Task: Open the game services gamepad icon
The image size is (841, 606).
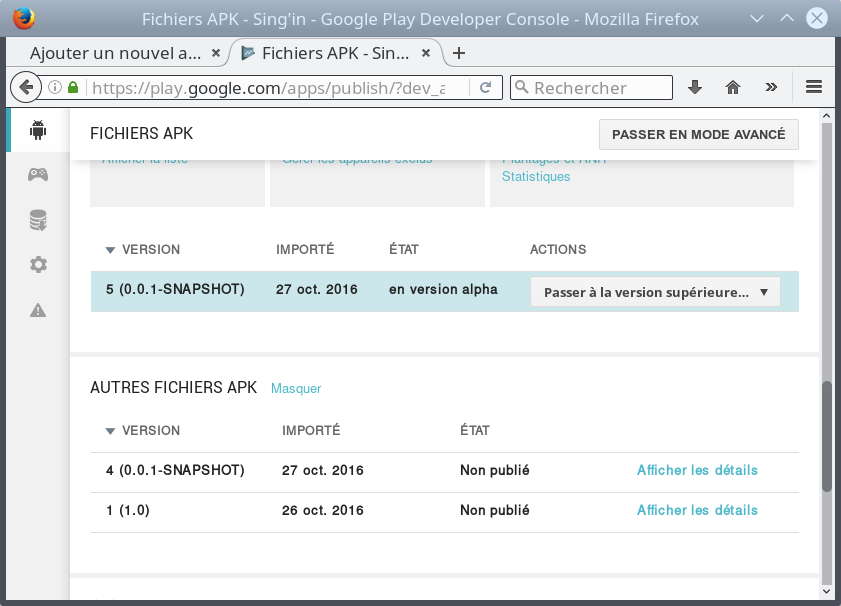Action: 38,174
